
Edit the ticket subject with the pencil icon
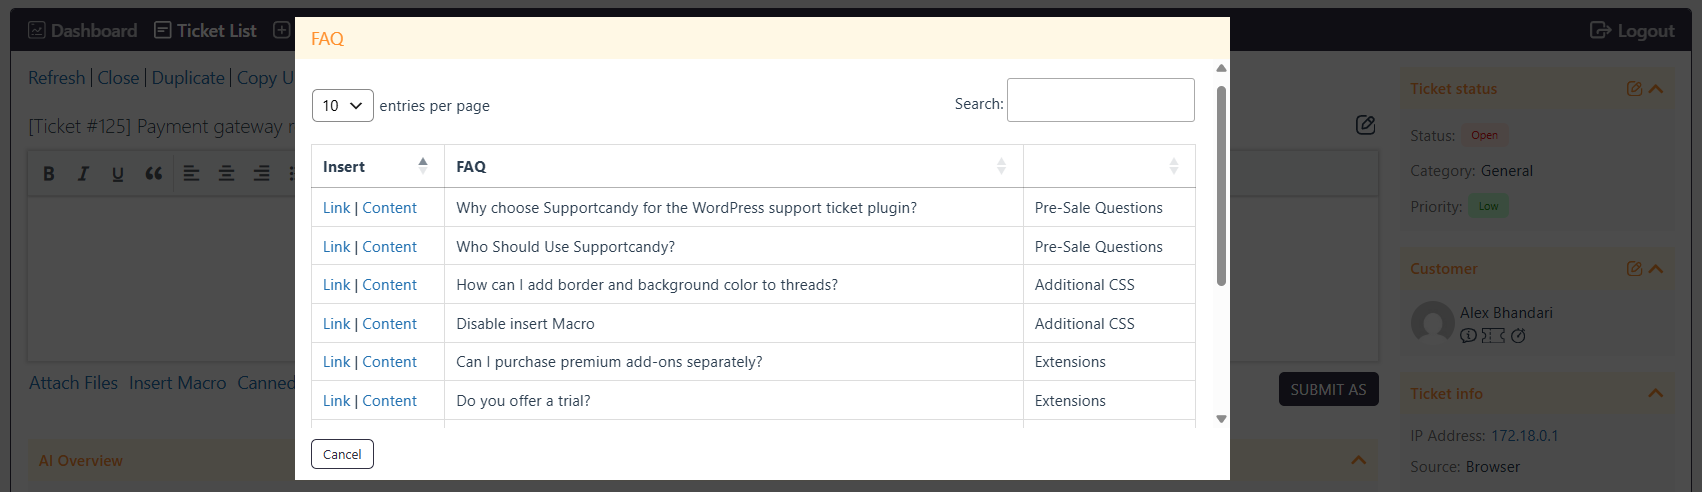pyautogui.click(x=1365, y=125)
